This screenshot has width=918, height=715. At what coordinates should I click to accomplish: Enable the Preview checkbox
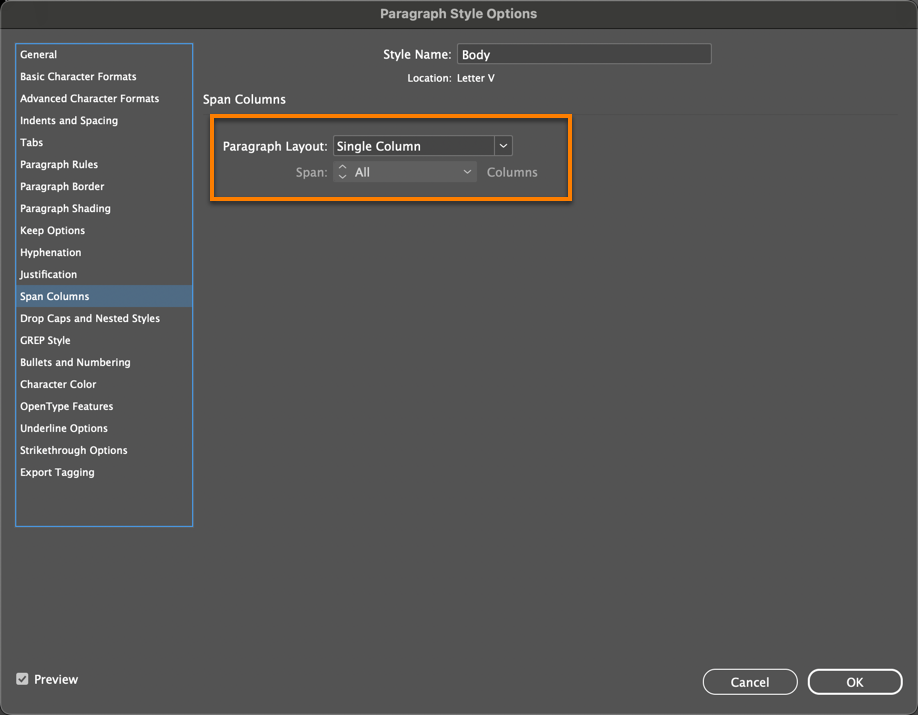click(22, 679)
